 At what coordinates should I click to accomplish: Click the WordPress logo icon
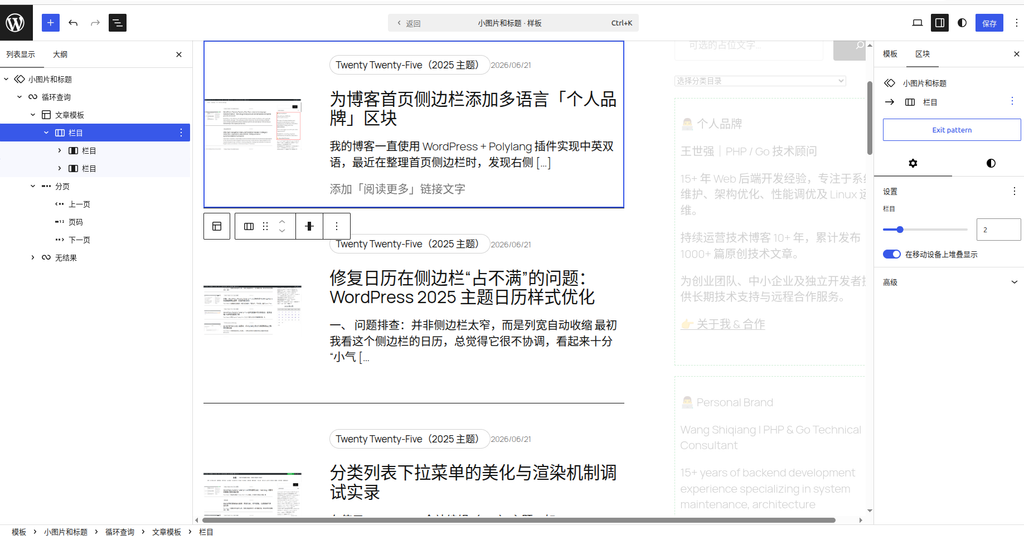(16, 23)
